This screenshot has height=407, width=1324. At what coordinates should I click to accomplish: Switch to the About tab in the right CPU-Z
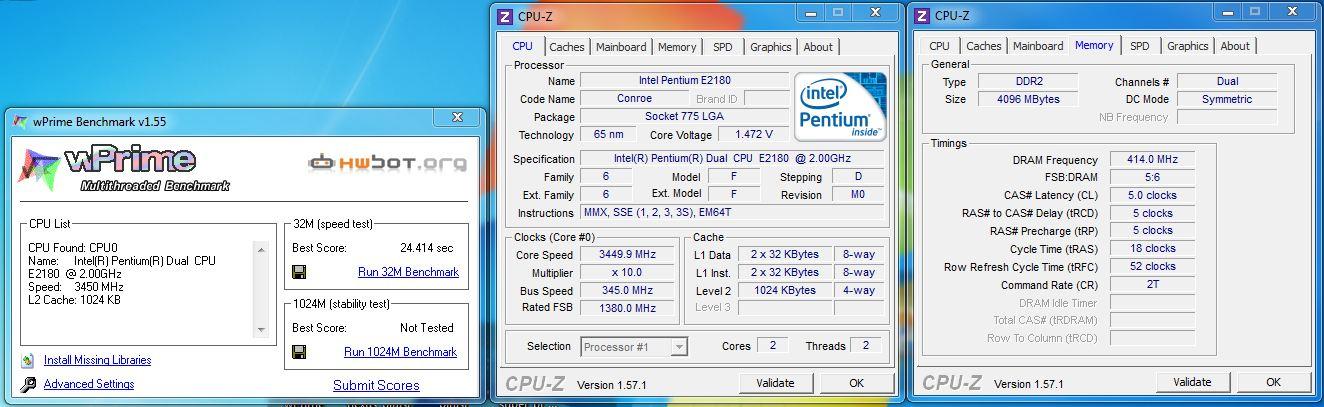tap(1235, 46)
